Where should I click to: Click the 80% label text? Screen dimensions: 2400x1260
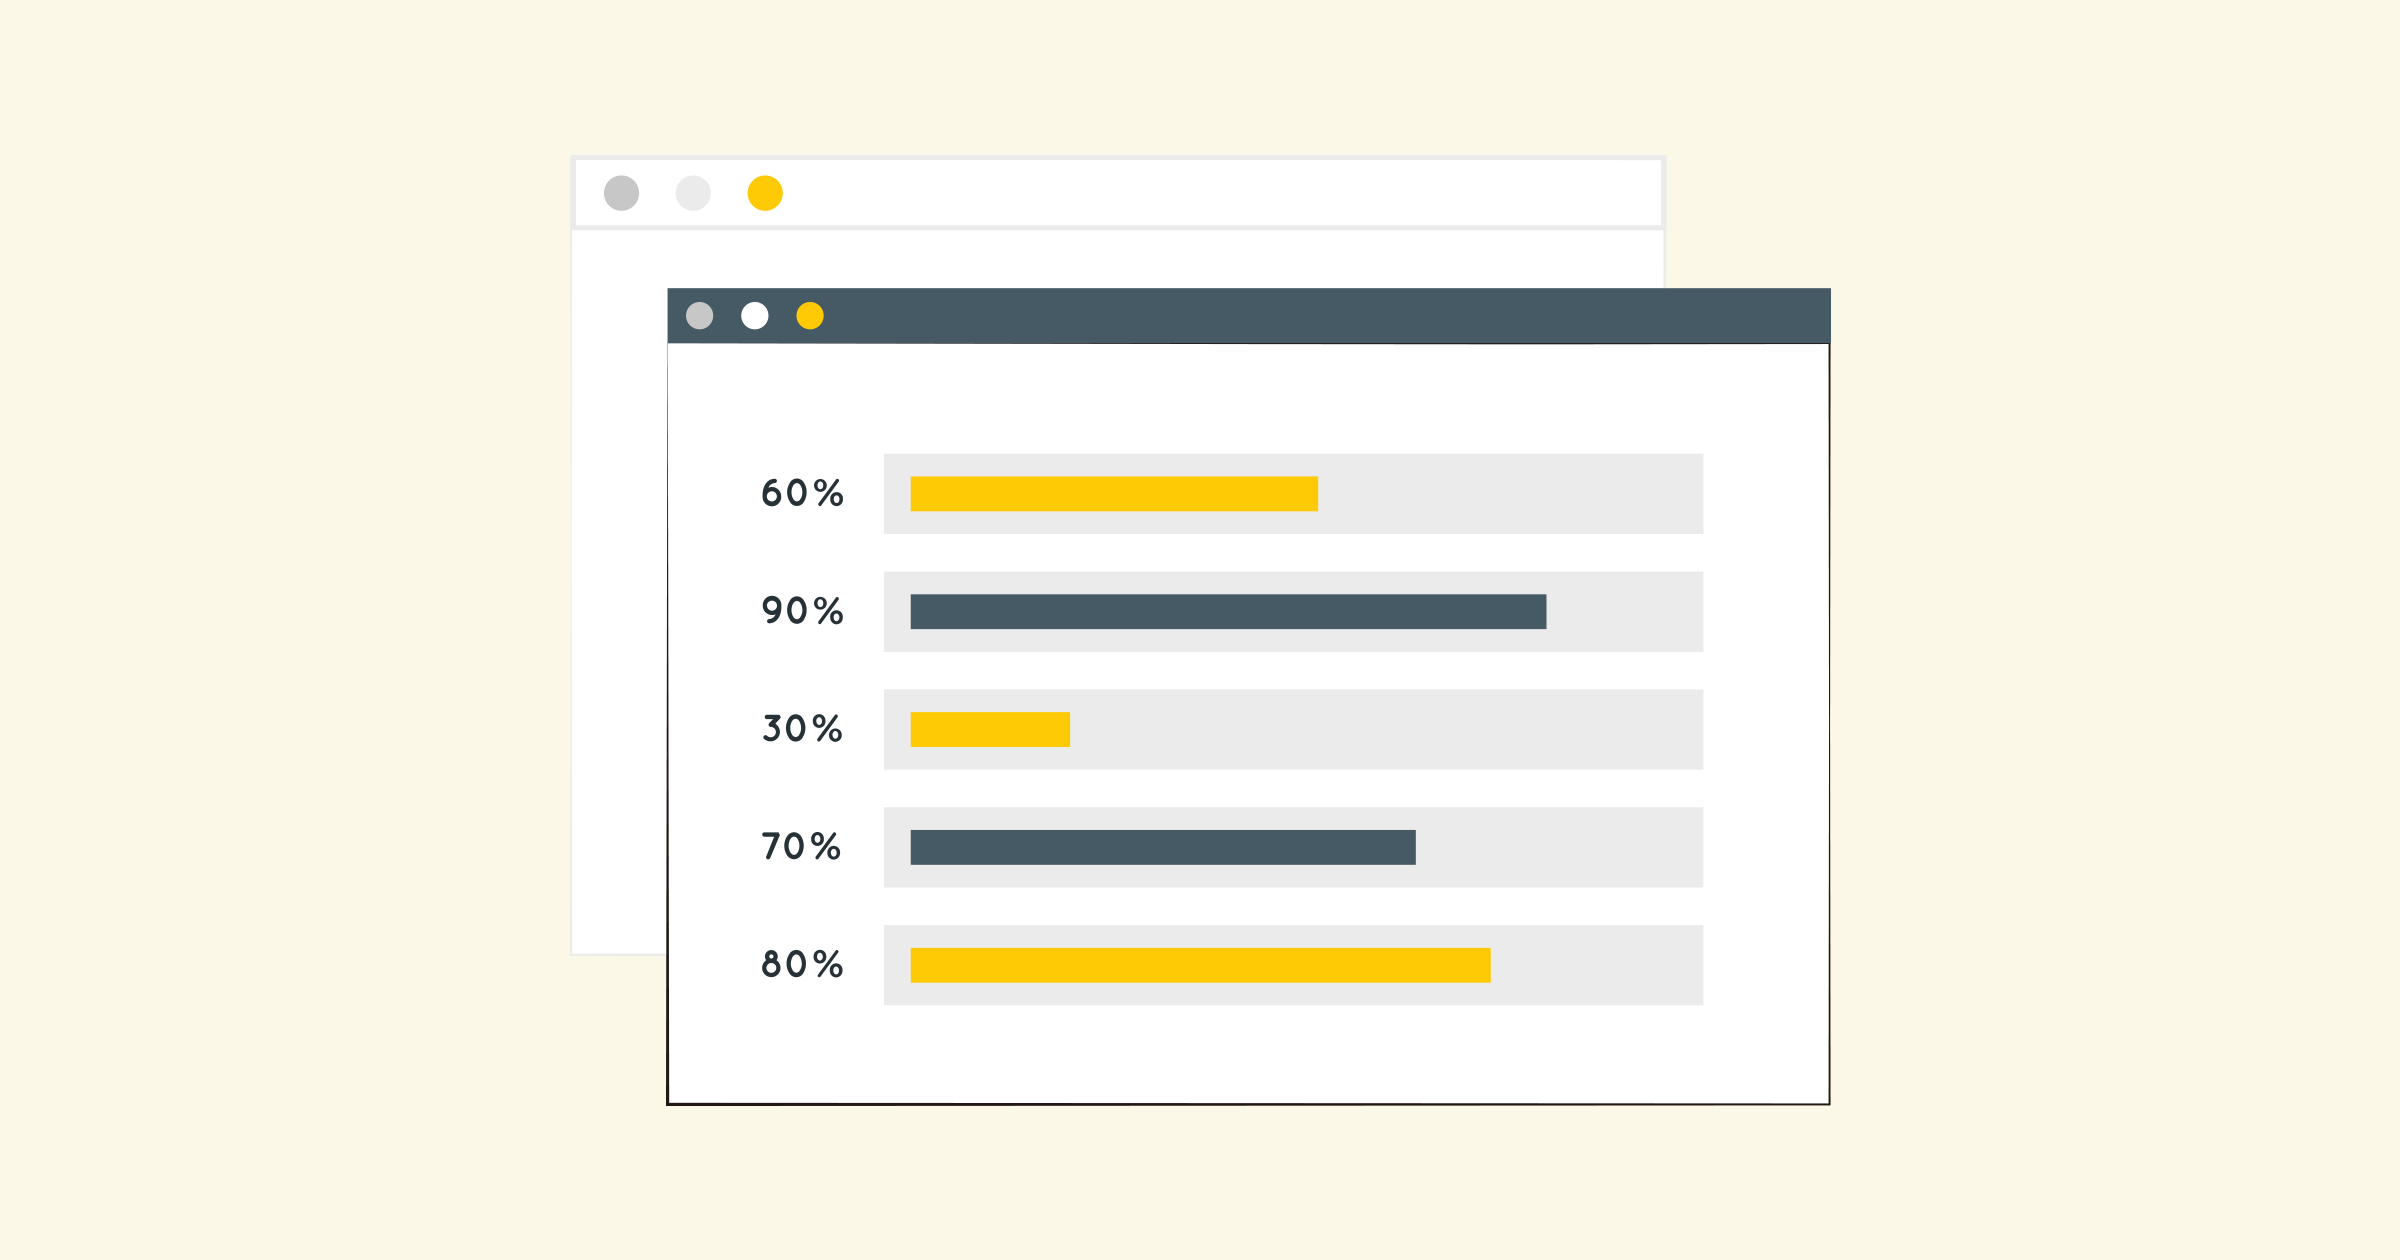tap(802, 965)
